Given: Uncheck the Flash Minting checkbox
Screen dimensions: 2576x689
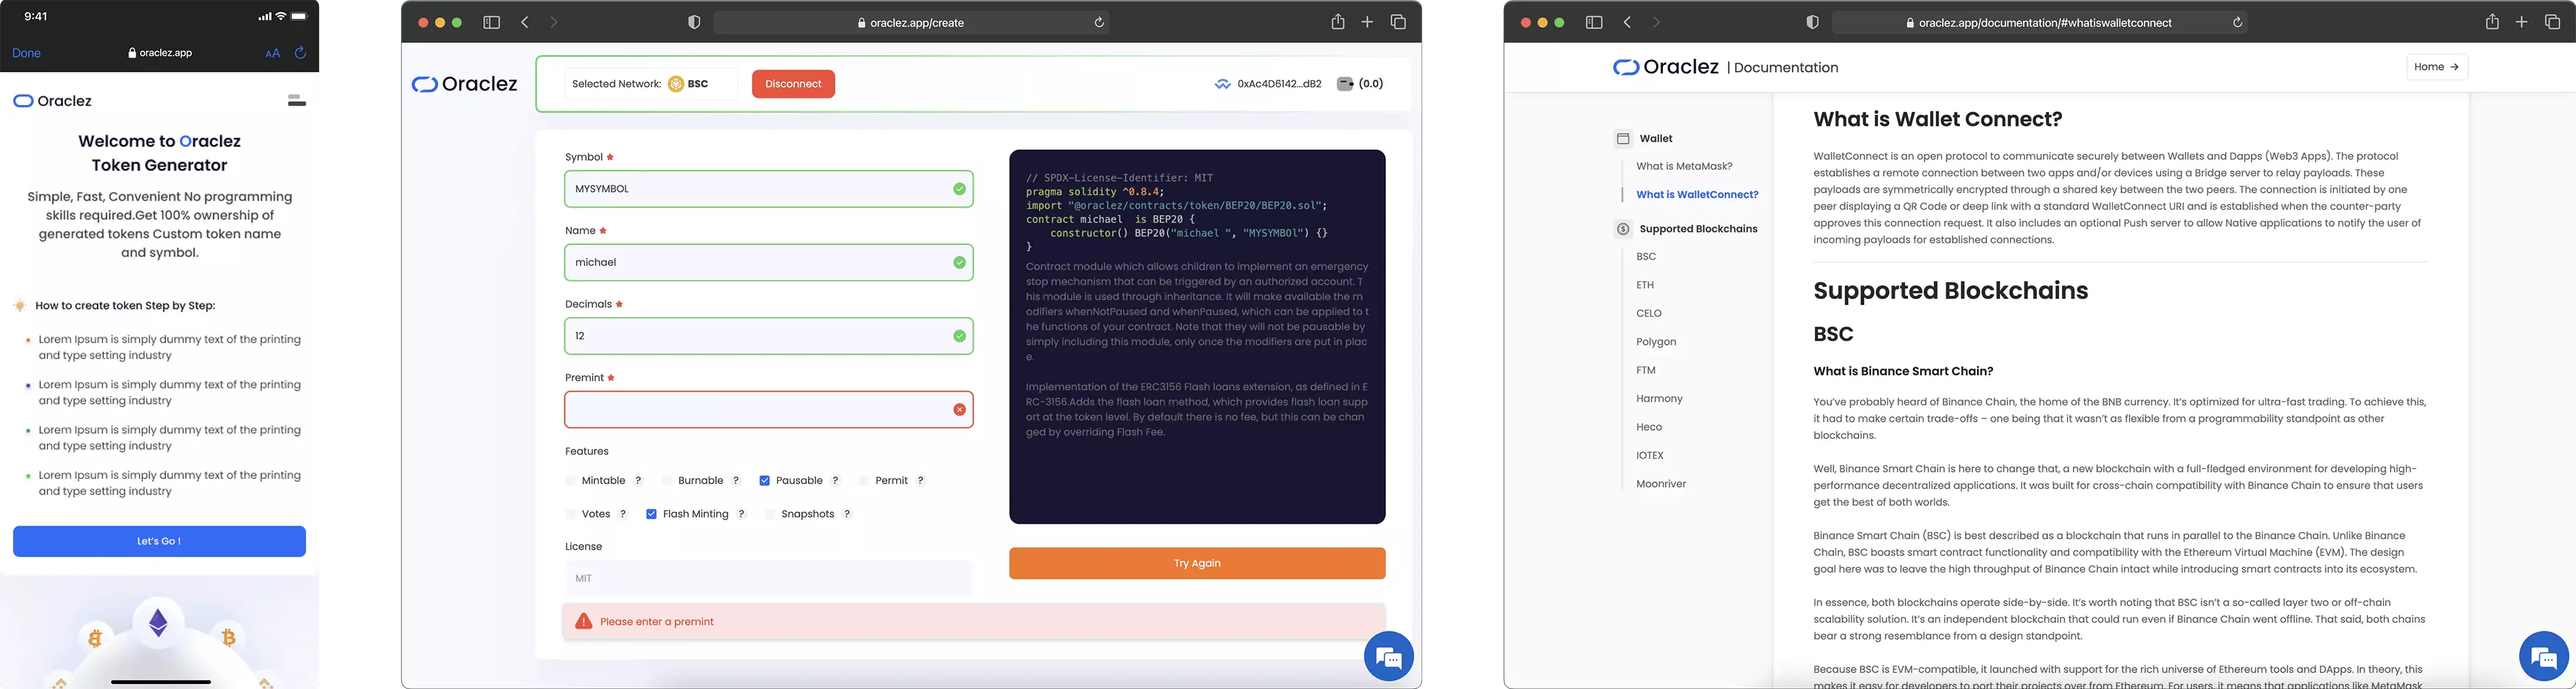Looking at the screenshot, I should click(651, 514).
